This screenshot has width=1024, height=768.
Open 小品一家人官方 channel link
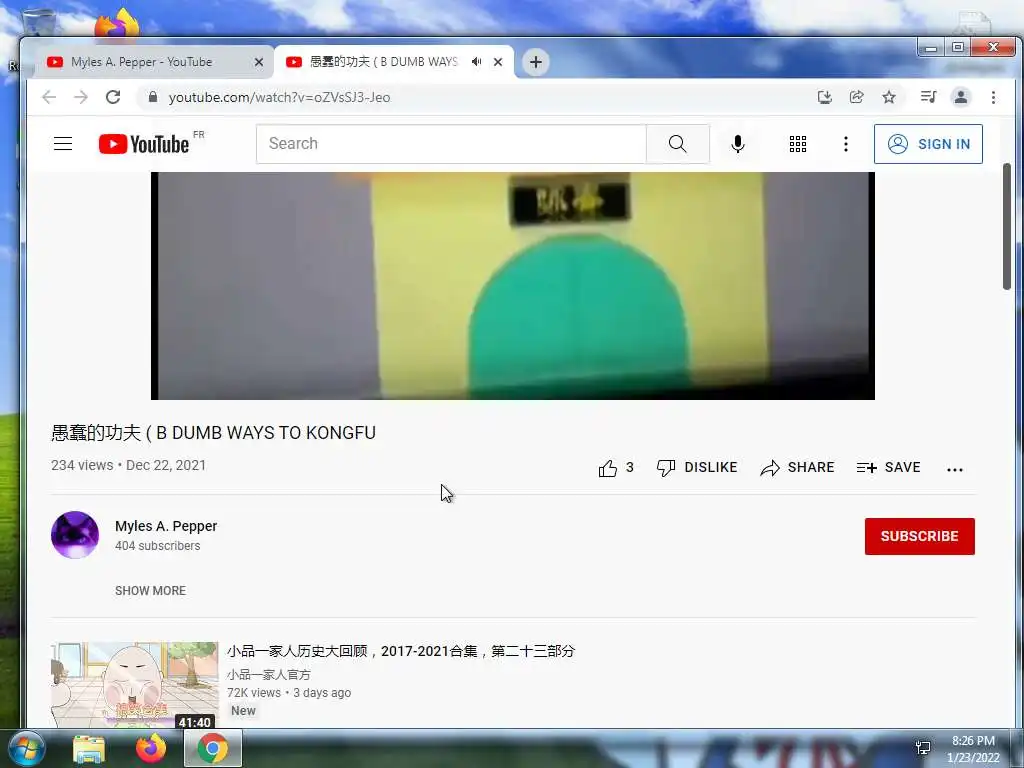pyautogui.click(x=268, y=675)
